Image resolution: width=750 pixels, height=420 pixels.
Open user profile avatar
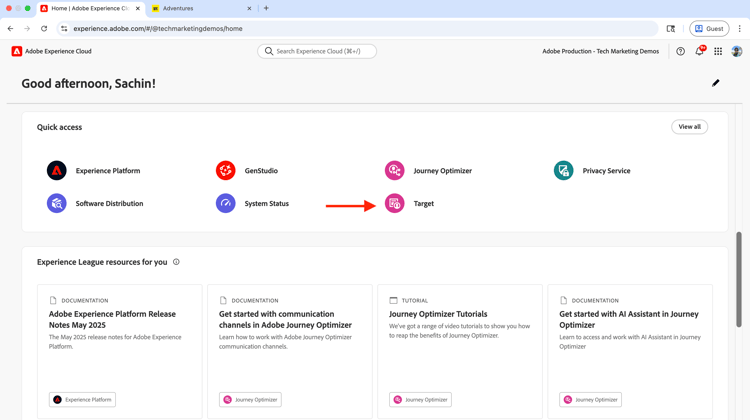(x=737, y=51)
